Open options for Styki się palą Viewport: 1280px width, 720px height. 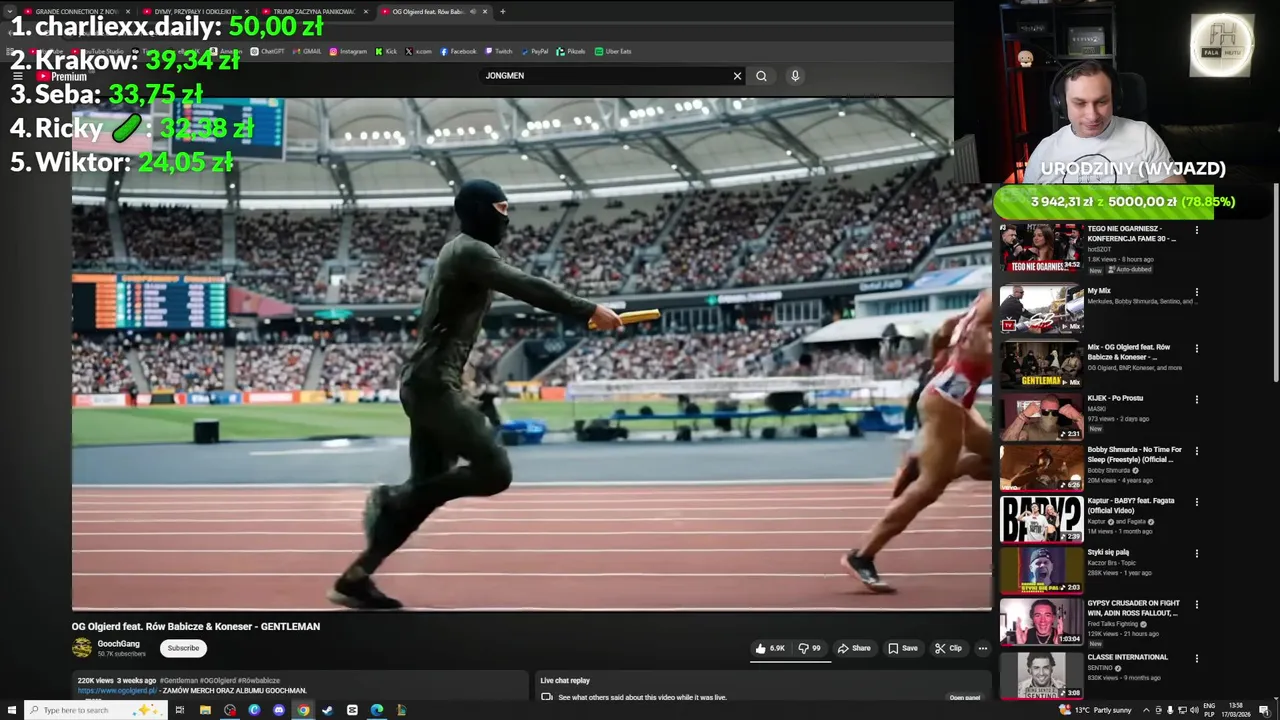point(1196,553)
